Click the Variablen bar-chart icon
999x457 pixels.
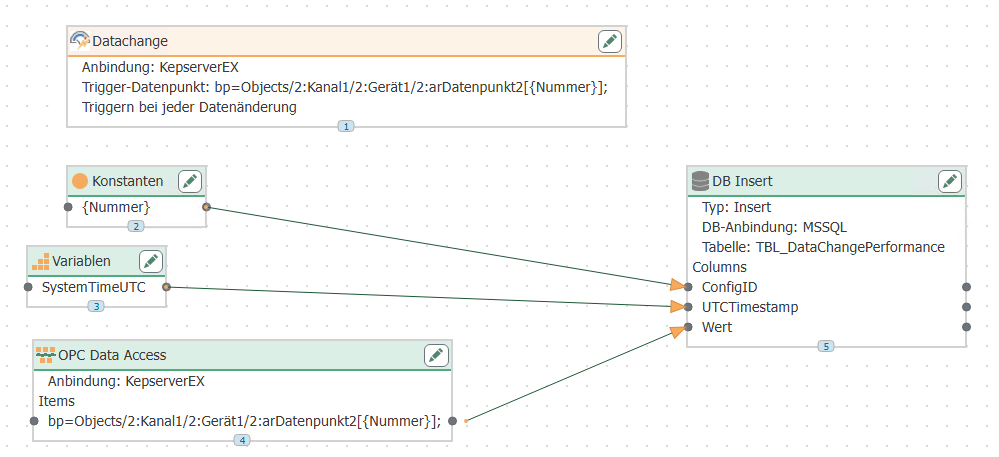click(41, 262)
